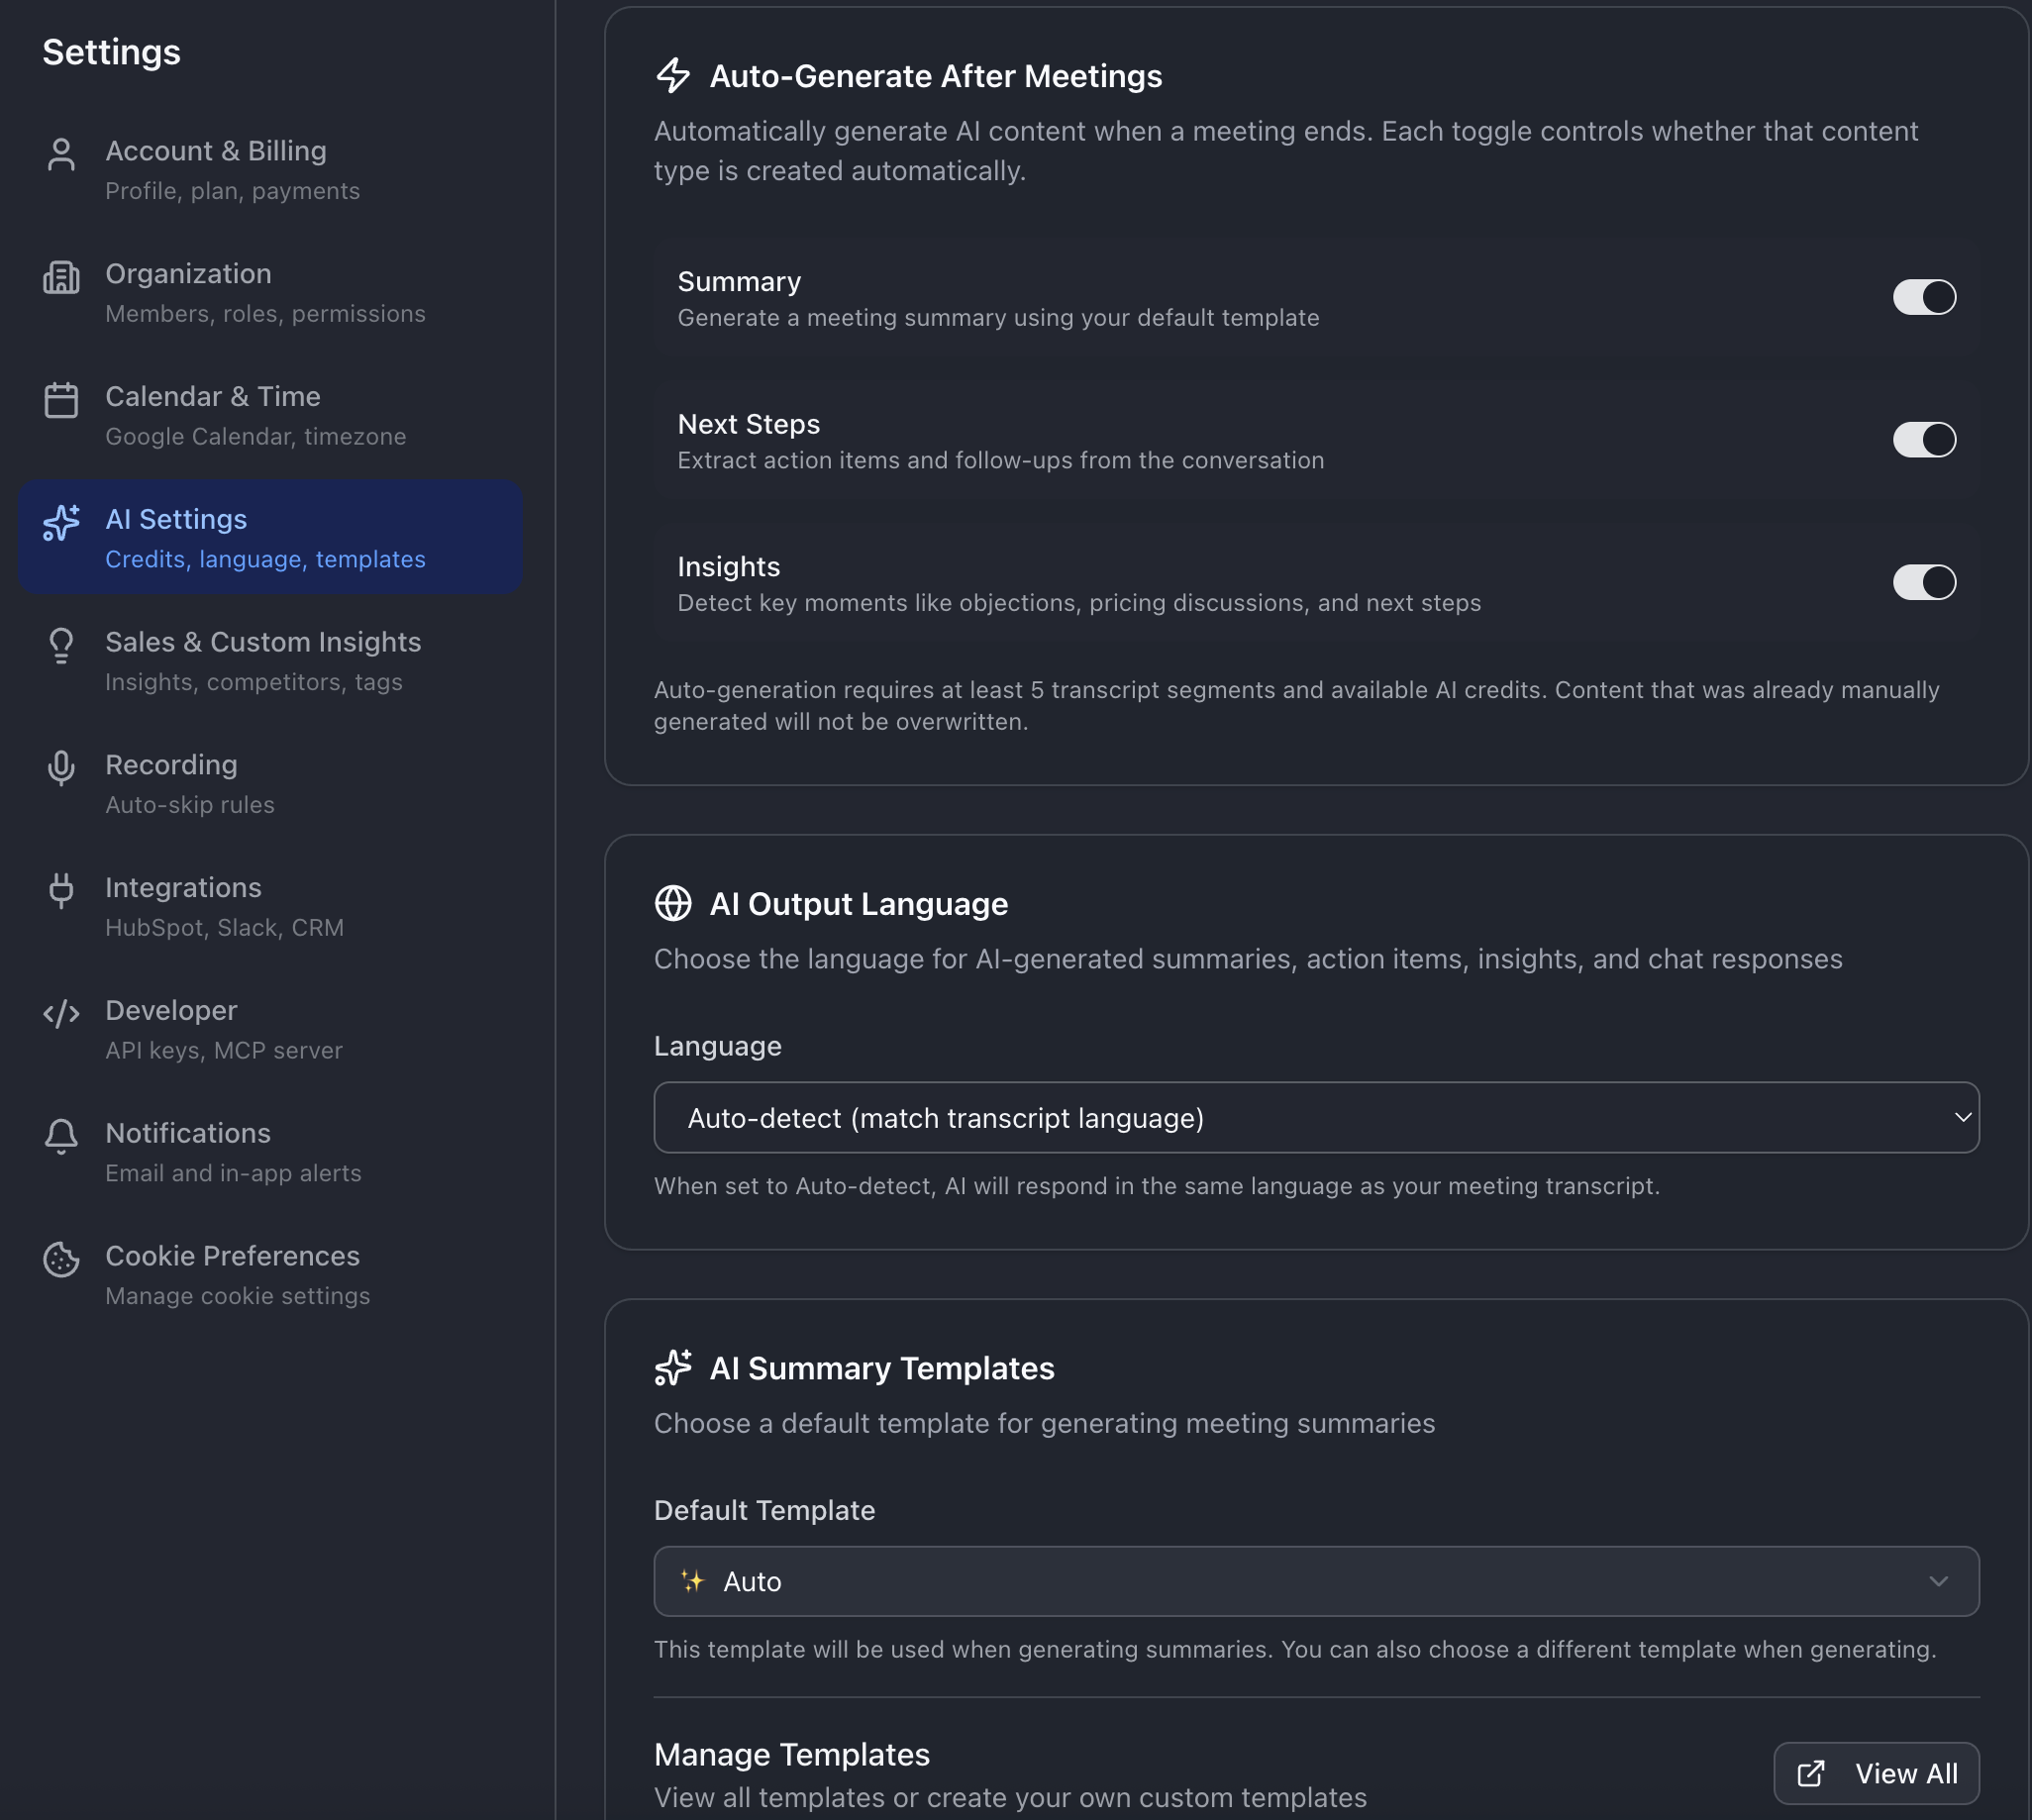Click the Account & Billing person icon
The width and height of the screenshot is (2032, 1820).
click(61, 155)
